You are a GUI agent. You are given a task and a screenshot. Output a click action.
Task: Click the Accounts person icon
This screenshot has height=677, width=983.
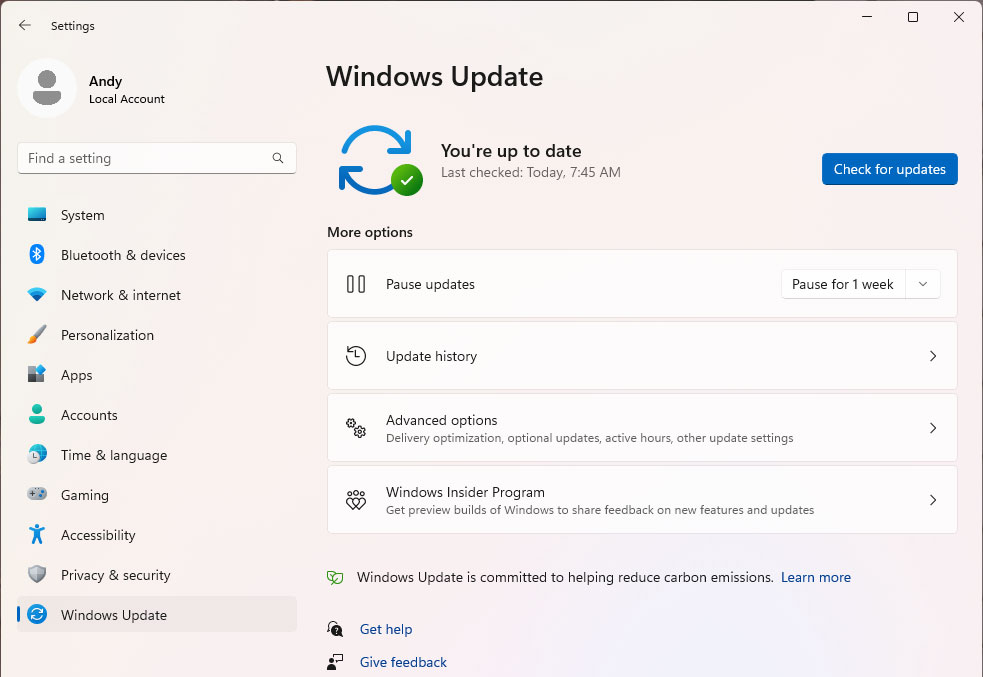tap(37, 414)
